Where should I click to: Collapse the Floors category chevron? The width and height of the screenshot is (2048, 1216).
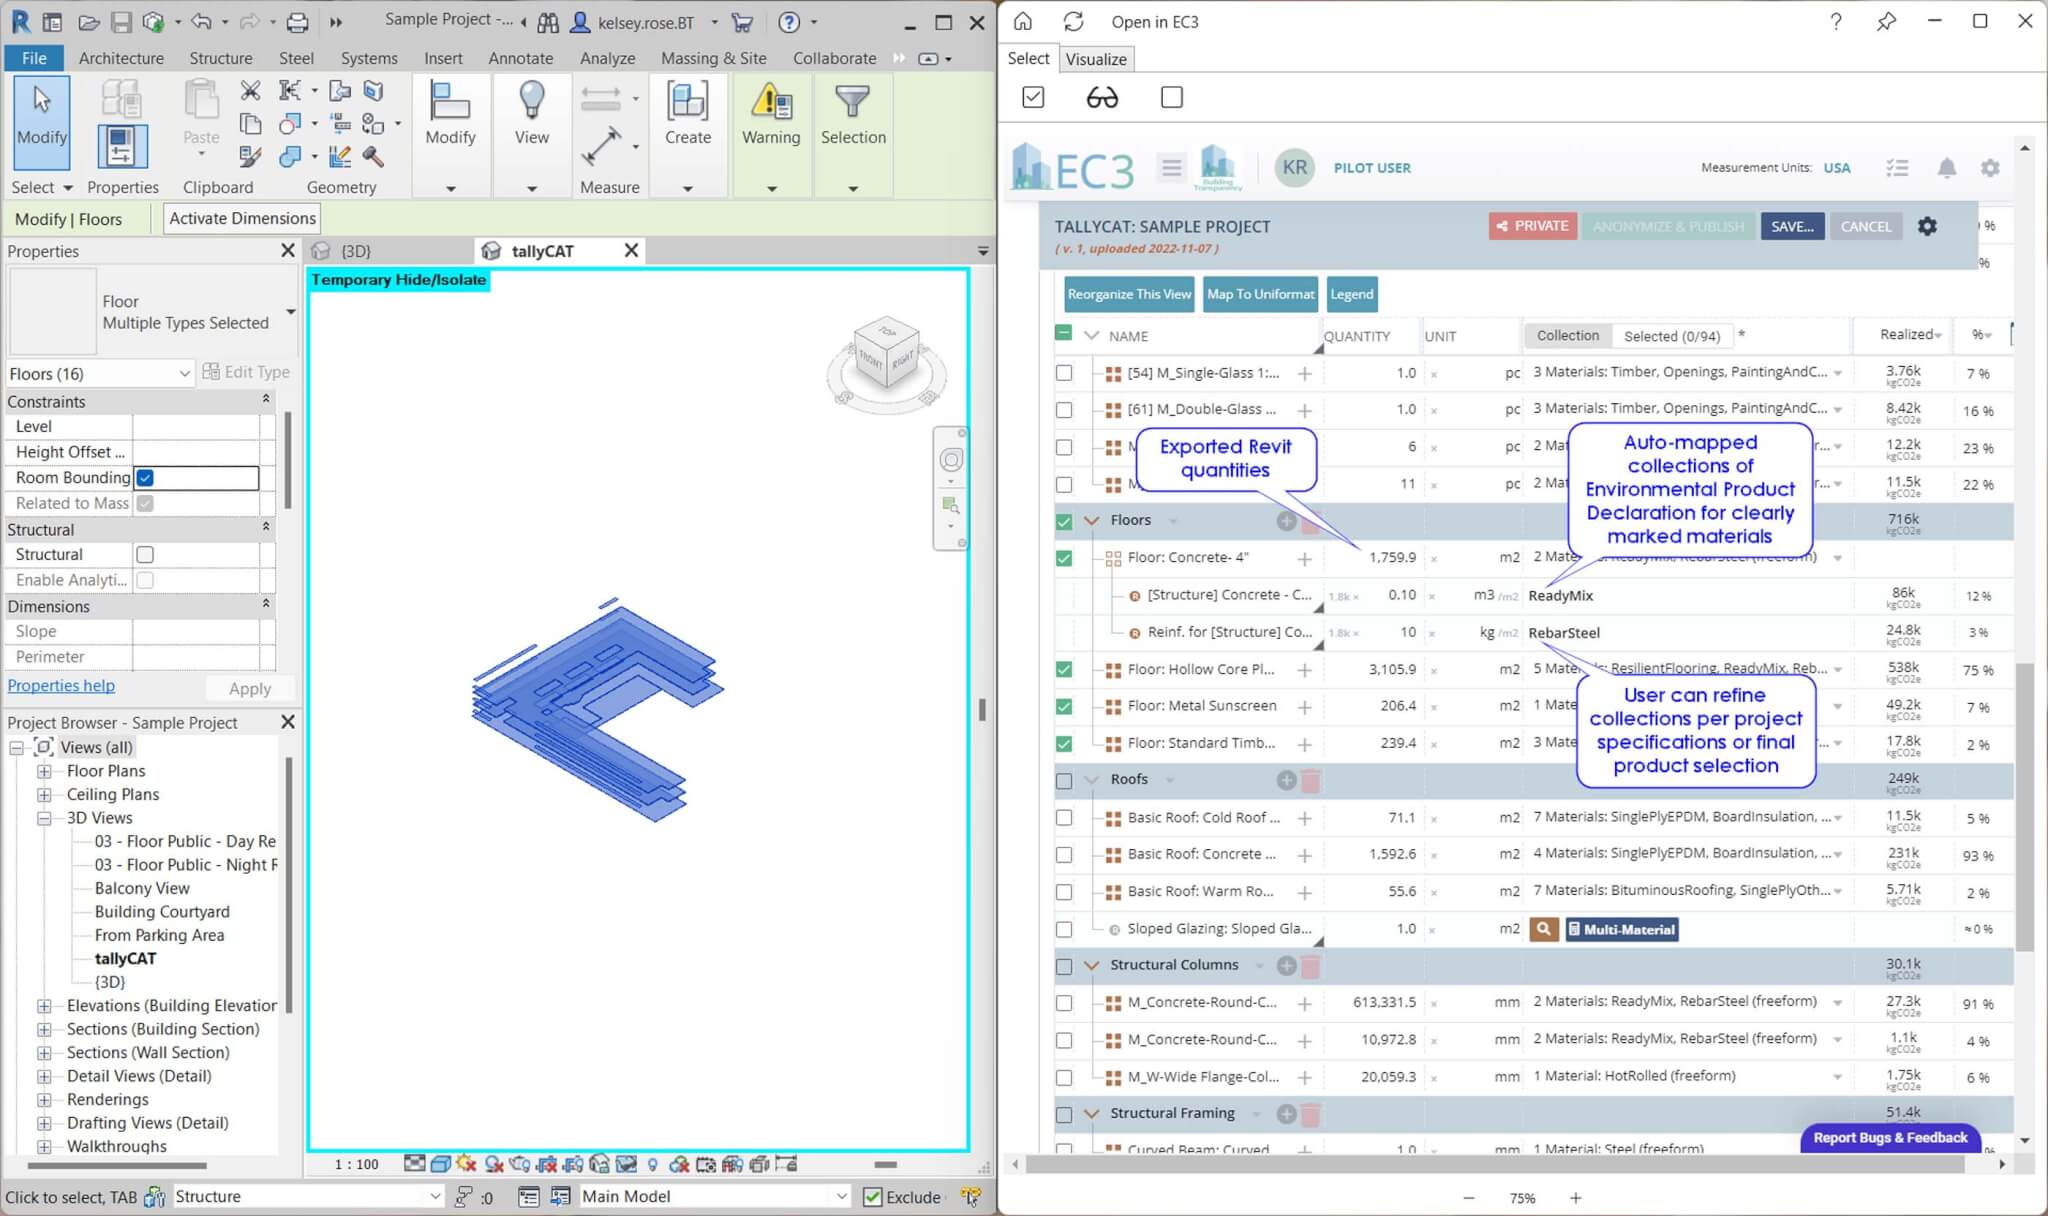1092,520
